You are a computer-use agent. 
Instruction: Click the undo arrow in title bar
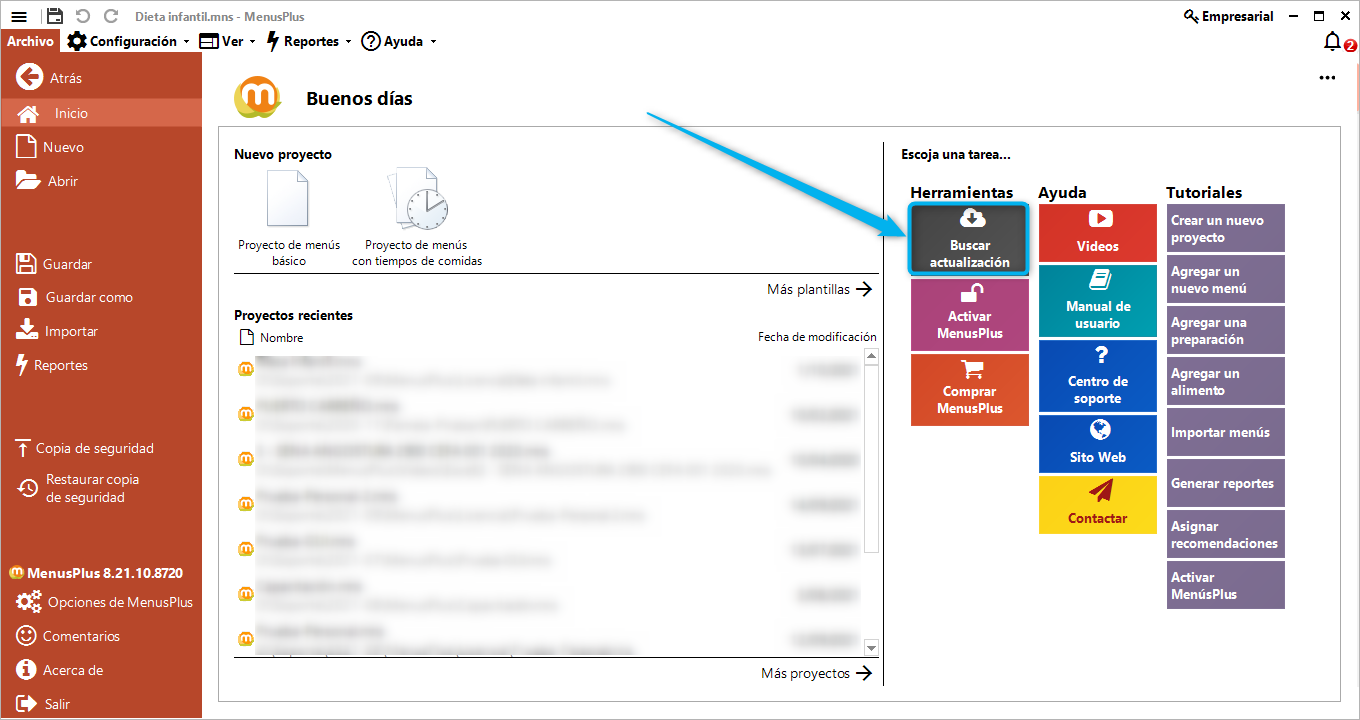[x=83, y=16]
